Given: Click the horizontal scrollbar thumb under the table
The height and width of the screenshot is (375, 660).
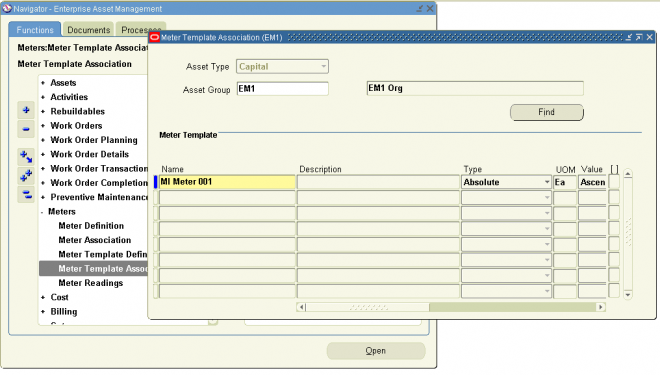Looking at the screenshot, I should pos(368,307).
